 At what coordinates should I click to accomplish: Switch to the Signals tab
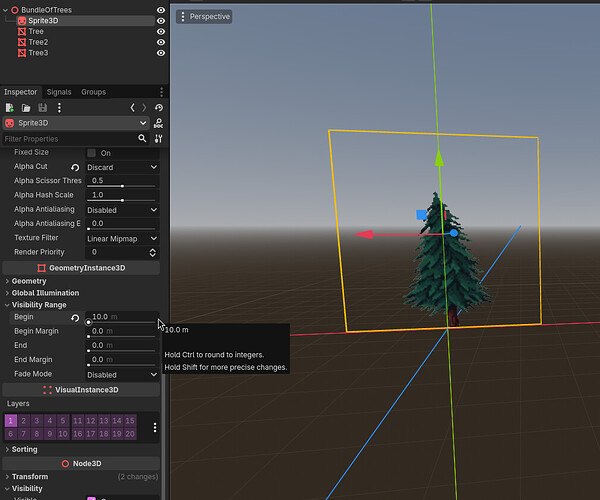(59, 92)
